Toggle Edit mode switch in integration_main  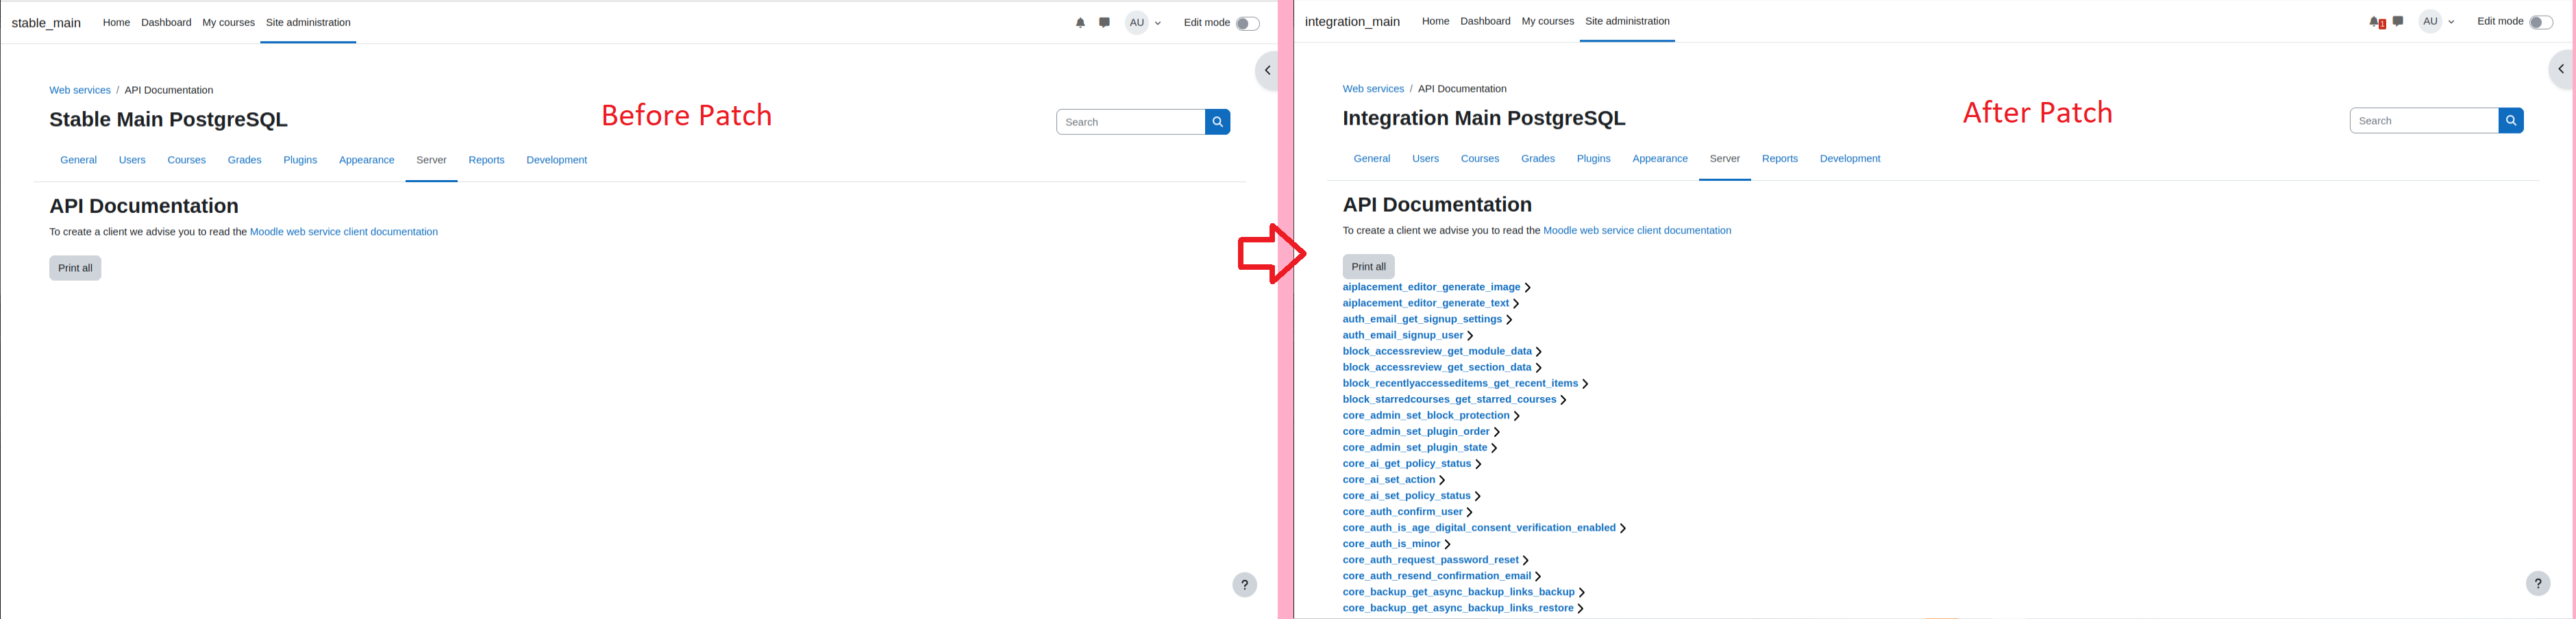click(2541, 22)
